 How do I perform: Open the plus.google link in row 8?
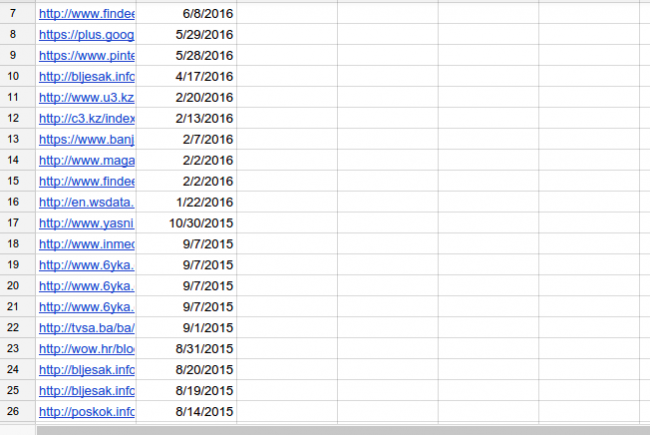point(86,34)
